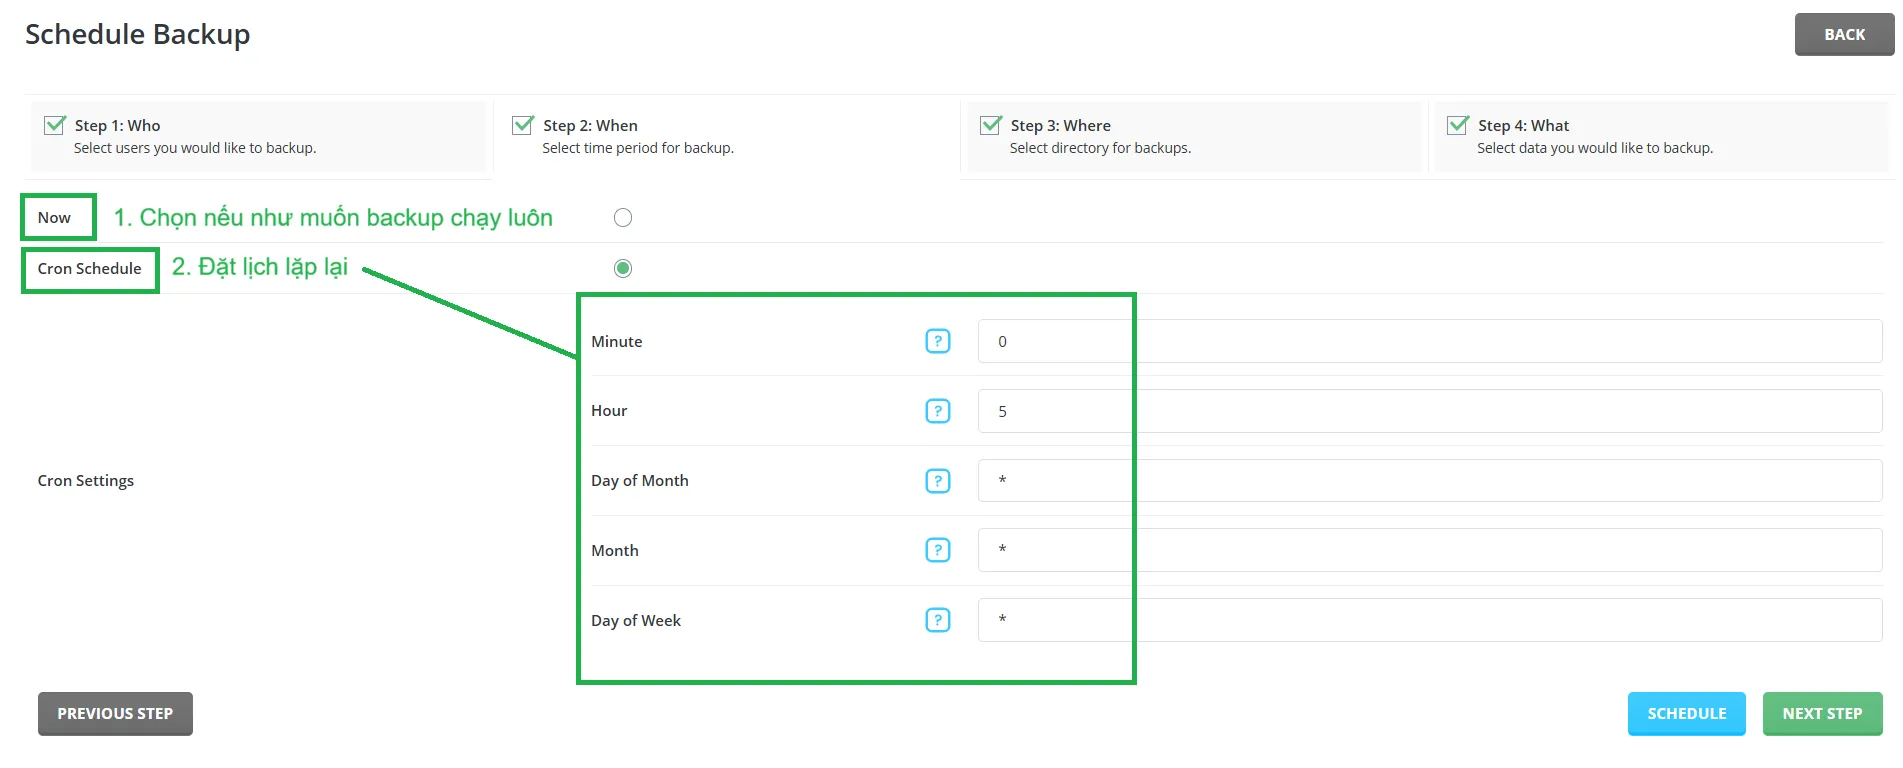The image size is (1903, 768).
Task: Click the PREVIOUS STEP button
Action: 115,714
